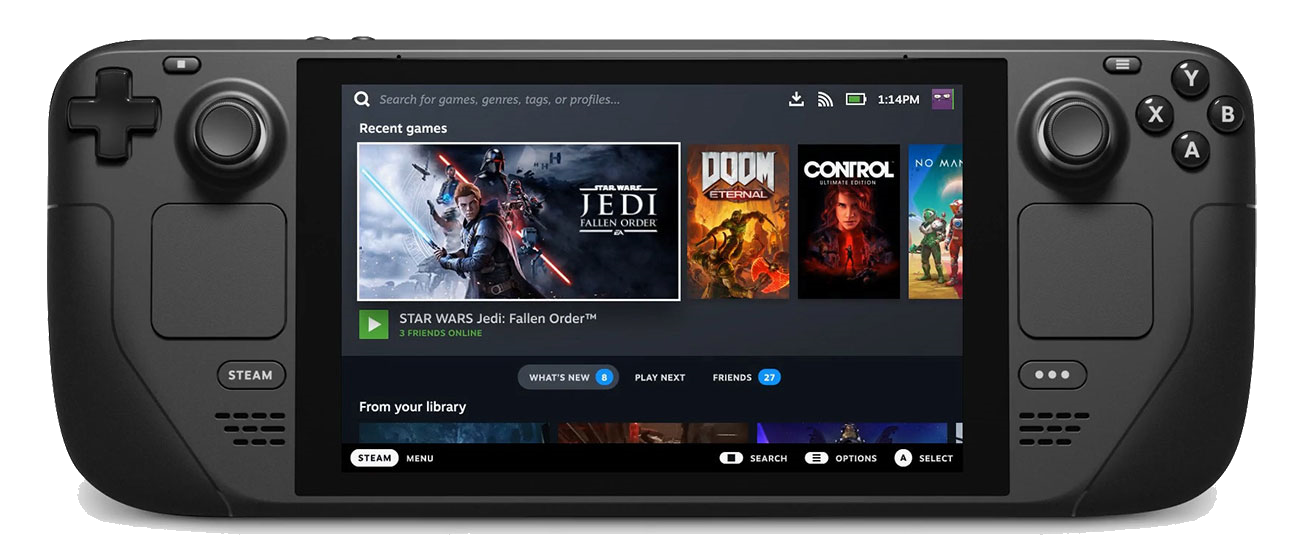
Task: Click the A button glyph in footer
Action: 903,458
